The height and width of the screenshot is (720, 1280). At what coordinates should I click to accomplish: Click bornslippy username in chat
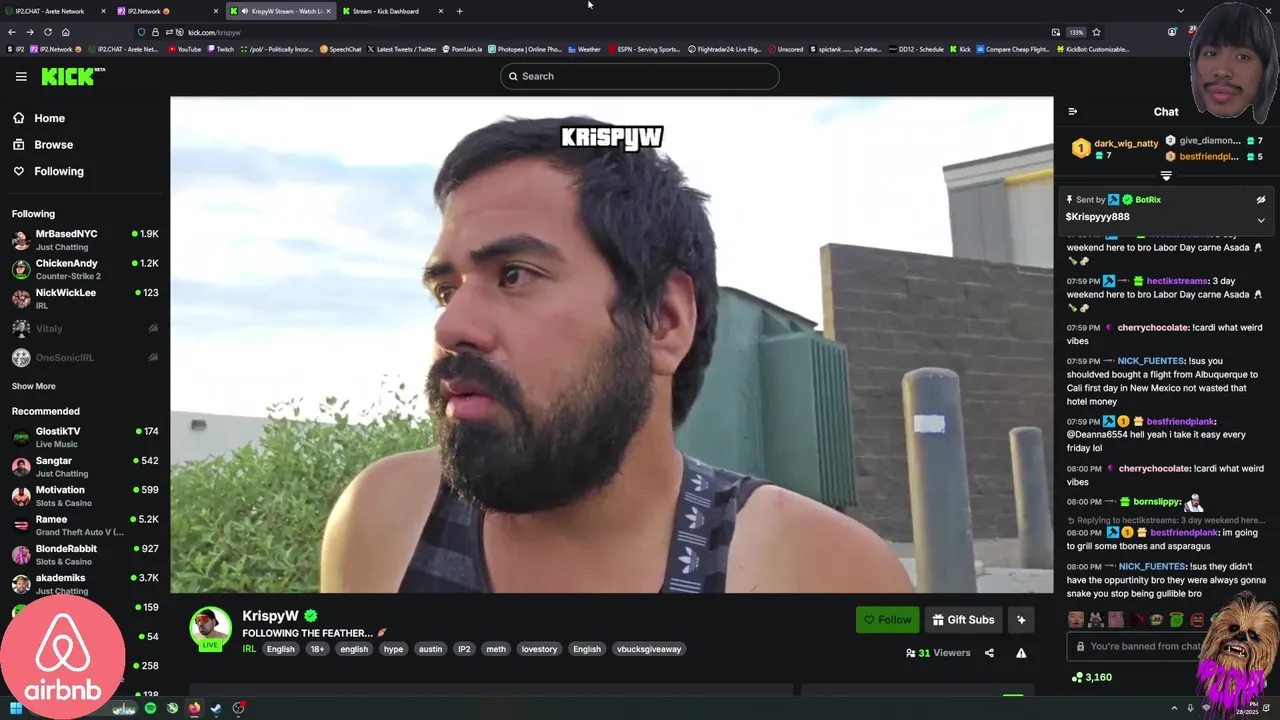pos(1156,502)
